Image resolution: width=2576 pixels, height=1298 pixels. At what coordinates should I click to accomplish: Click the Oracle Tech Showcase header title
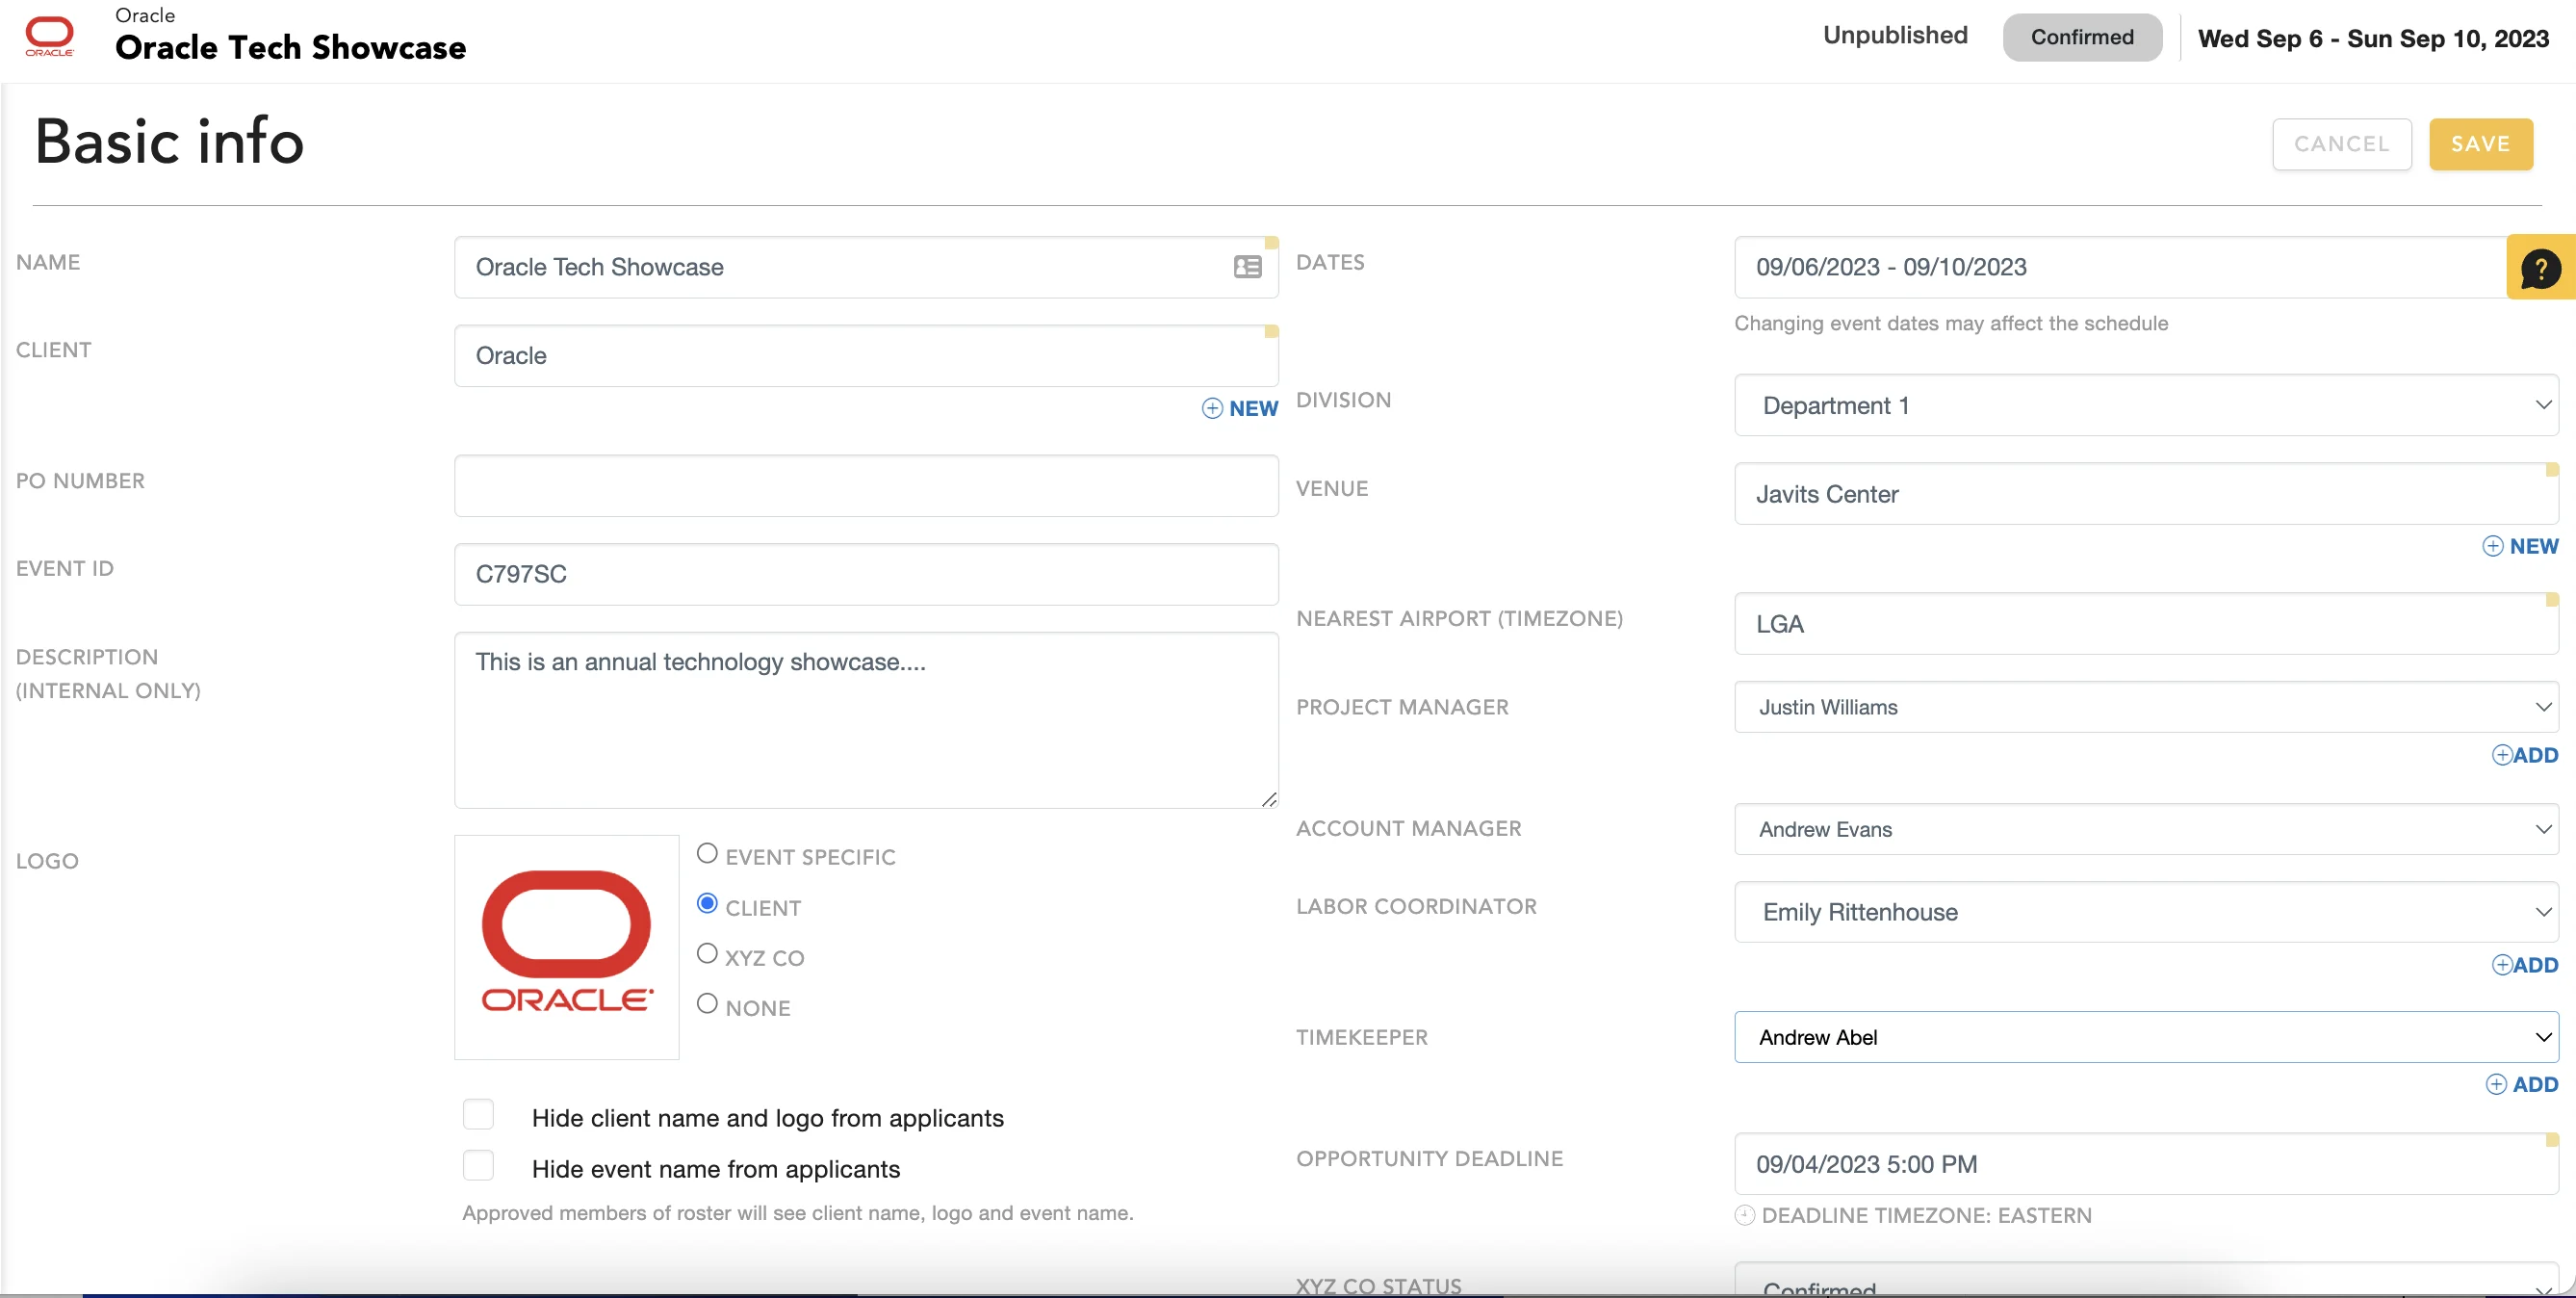point(290,47)
